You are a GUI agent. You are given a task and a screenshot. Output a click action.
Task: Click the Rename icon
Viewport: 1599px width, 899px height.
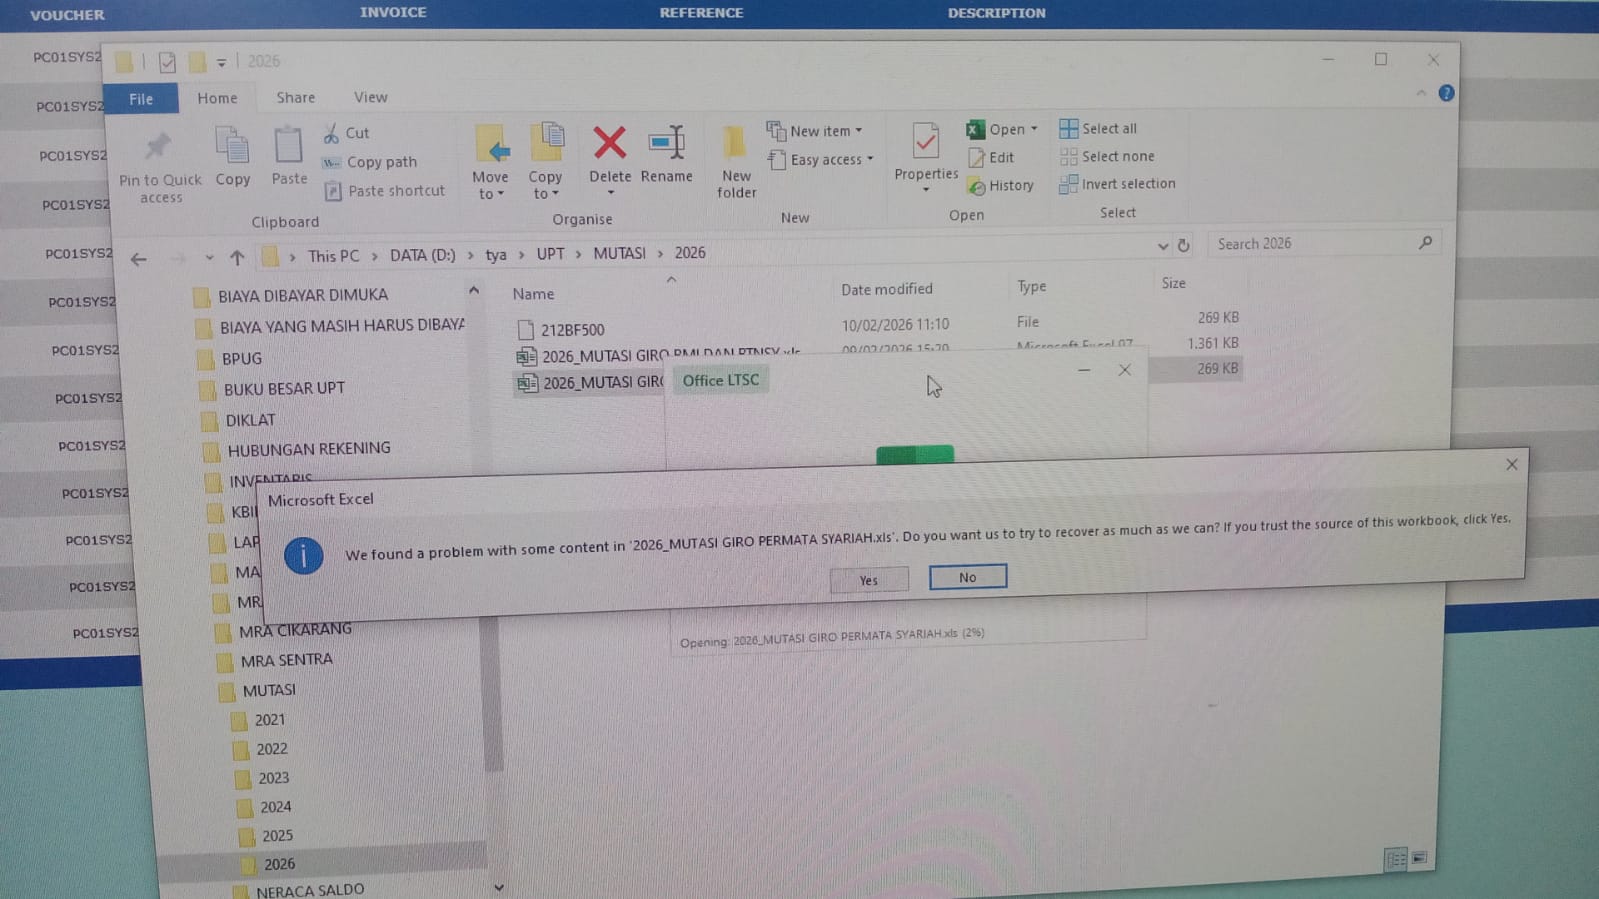666,142
